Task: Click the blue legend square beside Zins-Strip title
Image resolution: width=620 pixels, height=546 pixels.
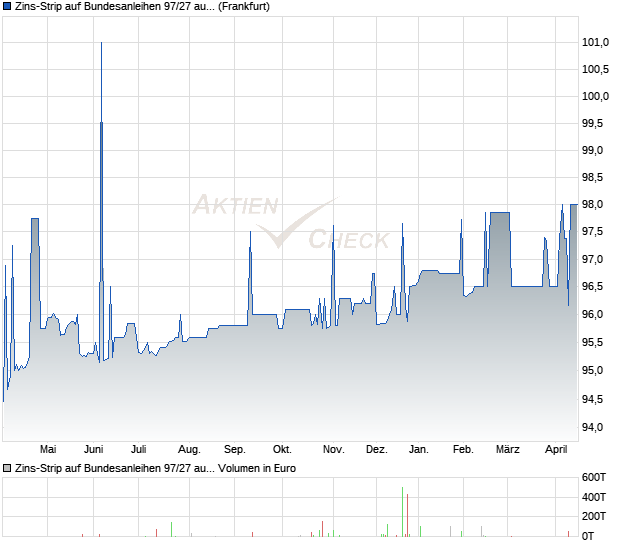Action: [x=7, y=7]
